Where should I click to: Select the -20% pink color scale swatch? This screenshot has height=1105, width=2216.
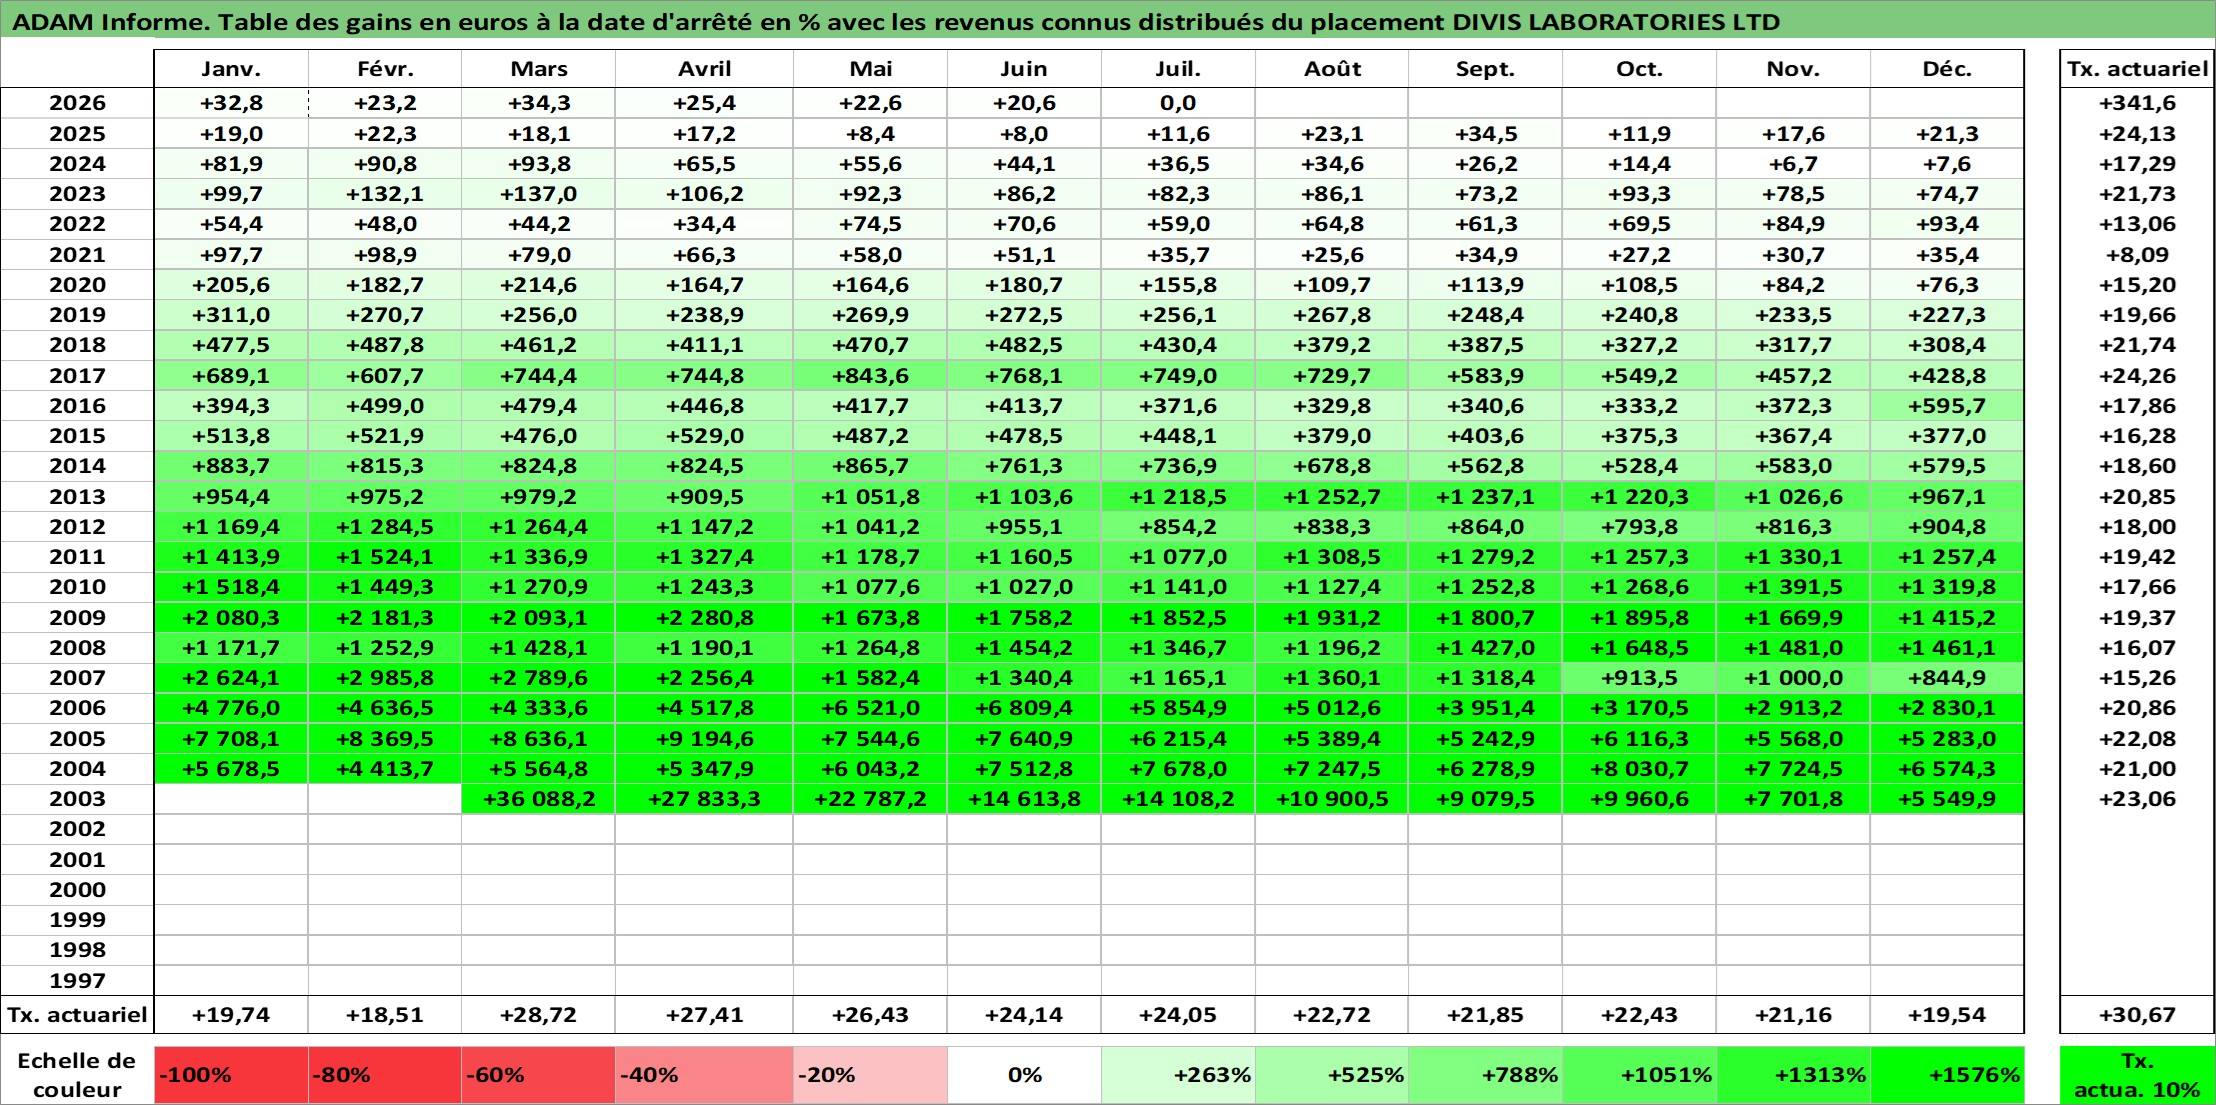point(870,1075)
